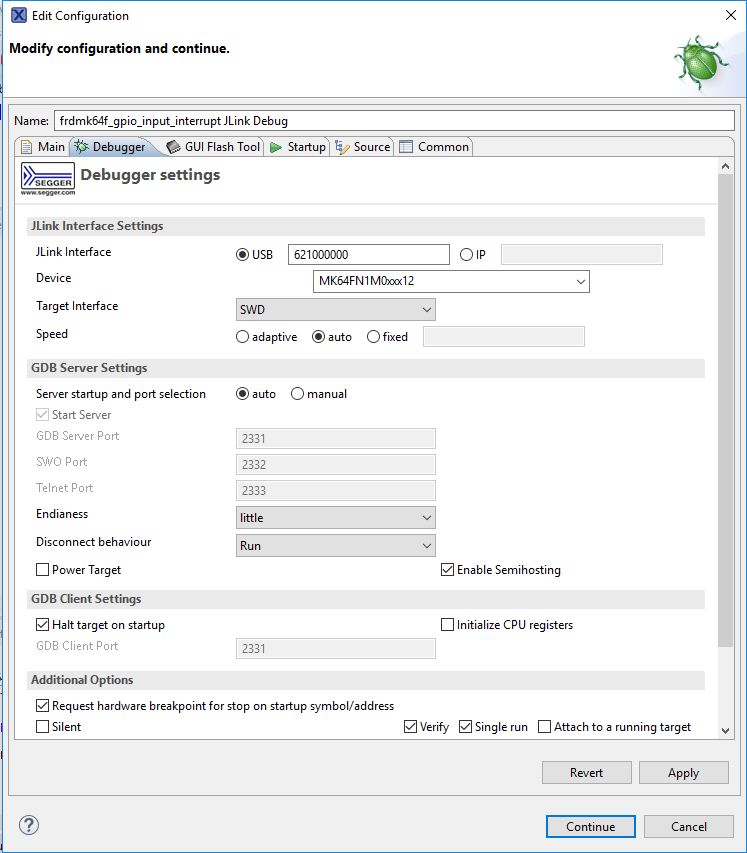Click the Apply button
This screenshot has height=853, width=747.
[683, 772]
